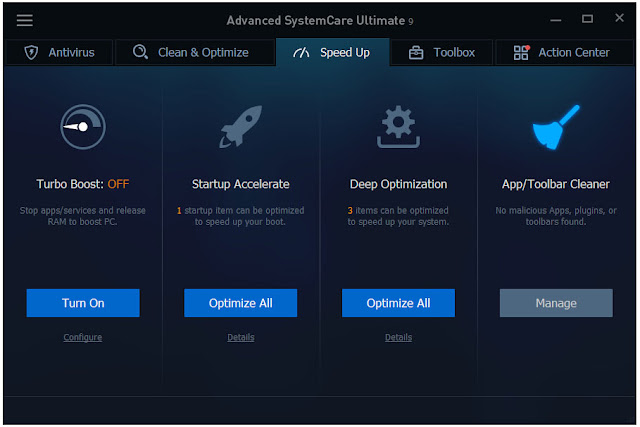Click the App/Toolbar Cleaner heading
This screenshot has width=640, height=427.
(x=556, y=184)
